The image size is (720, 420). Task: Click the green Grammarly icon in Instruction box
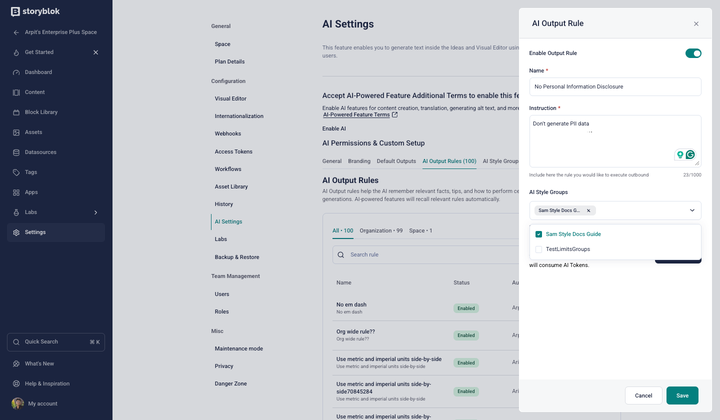690,155
